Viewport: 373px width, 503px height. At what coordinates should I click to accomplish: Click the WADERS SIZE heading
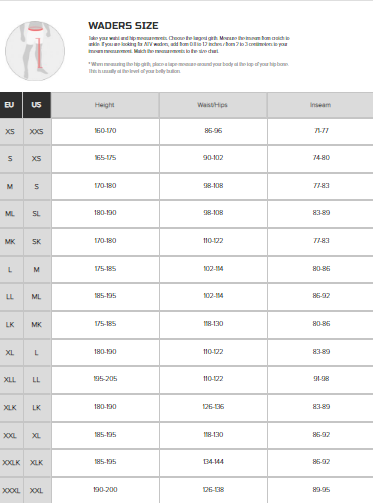(x=123, y=26)
